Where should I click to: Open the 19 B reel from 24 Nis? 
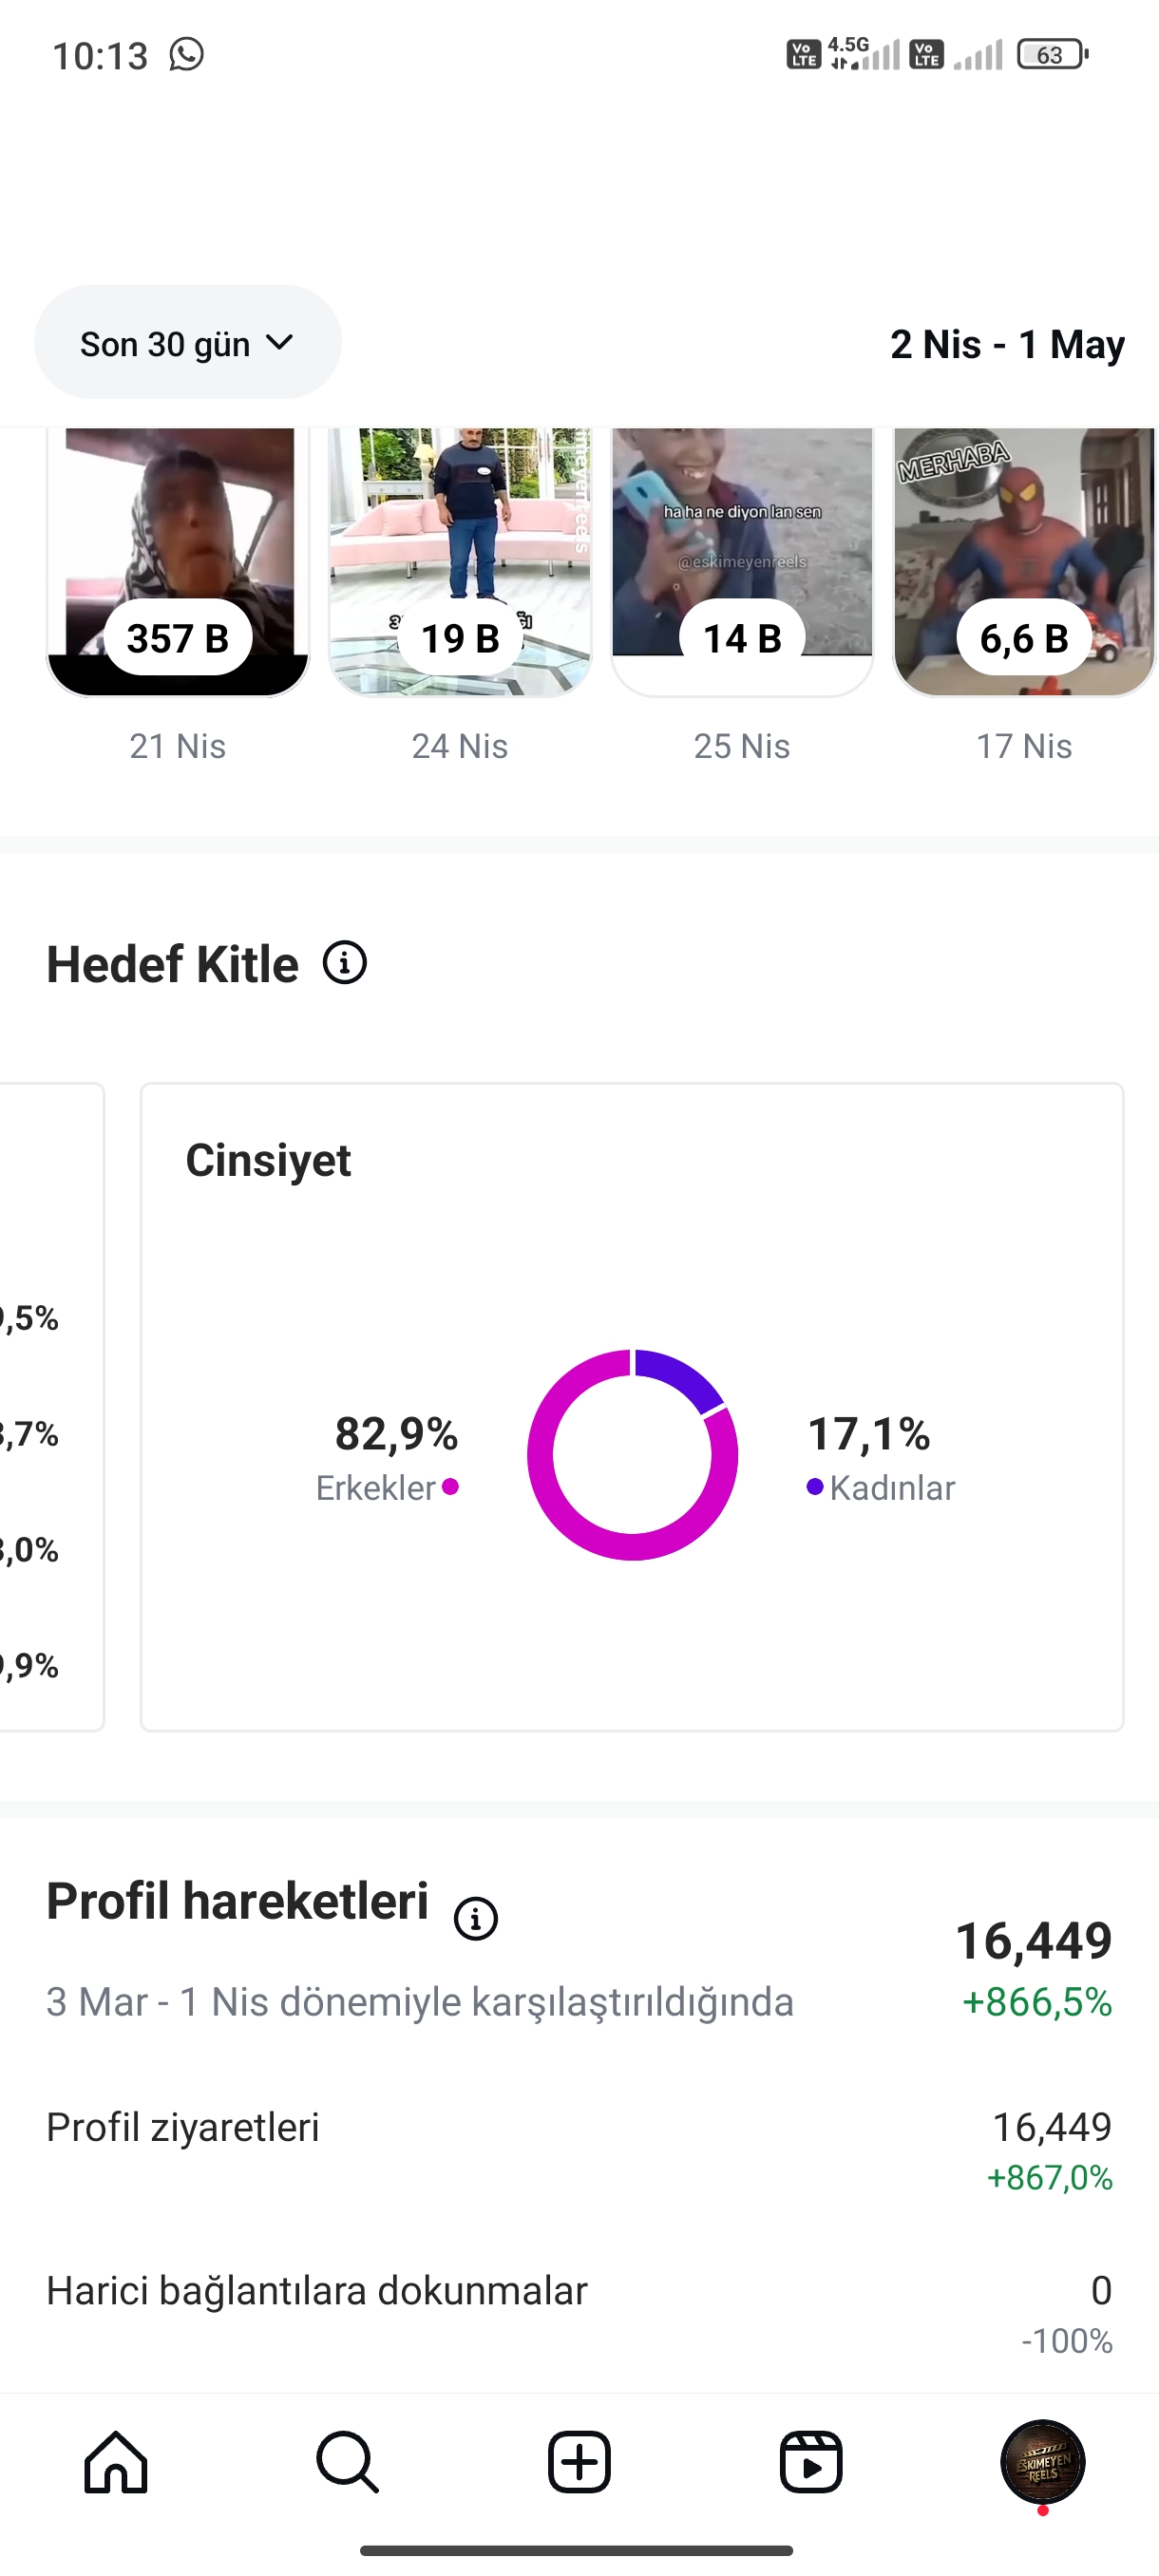coord(460,562)
